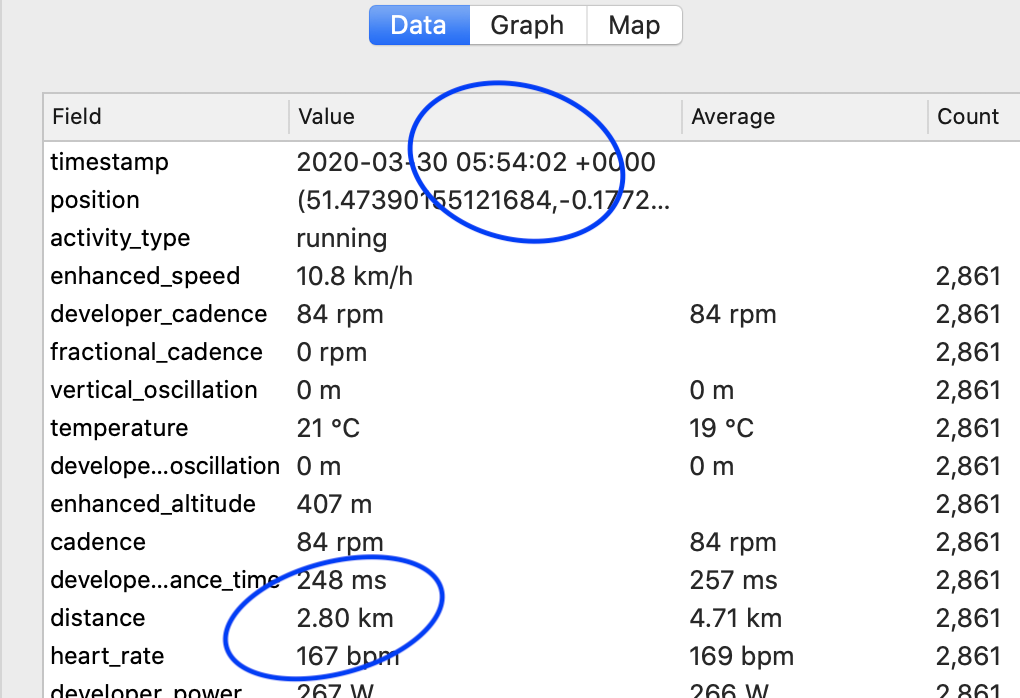Image resolution: width=1020 pixels, height=698 pixels.
Task: Select the fractional_cadence row
Action: 156,352
